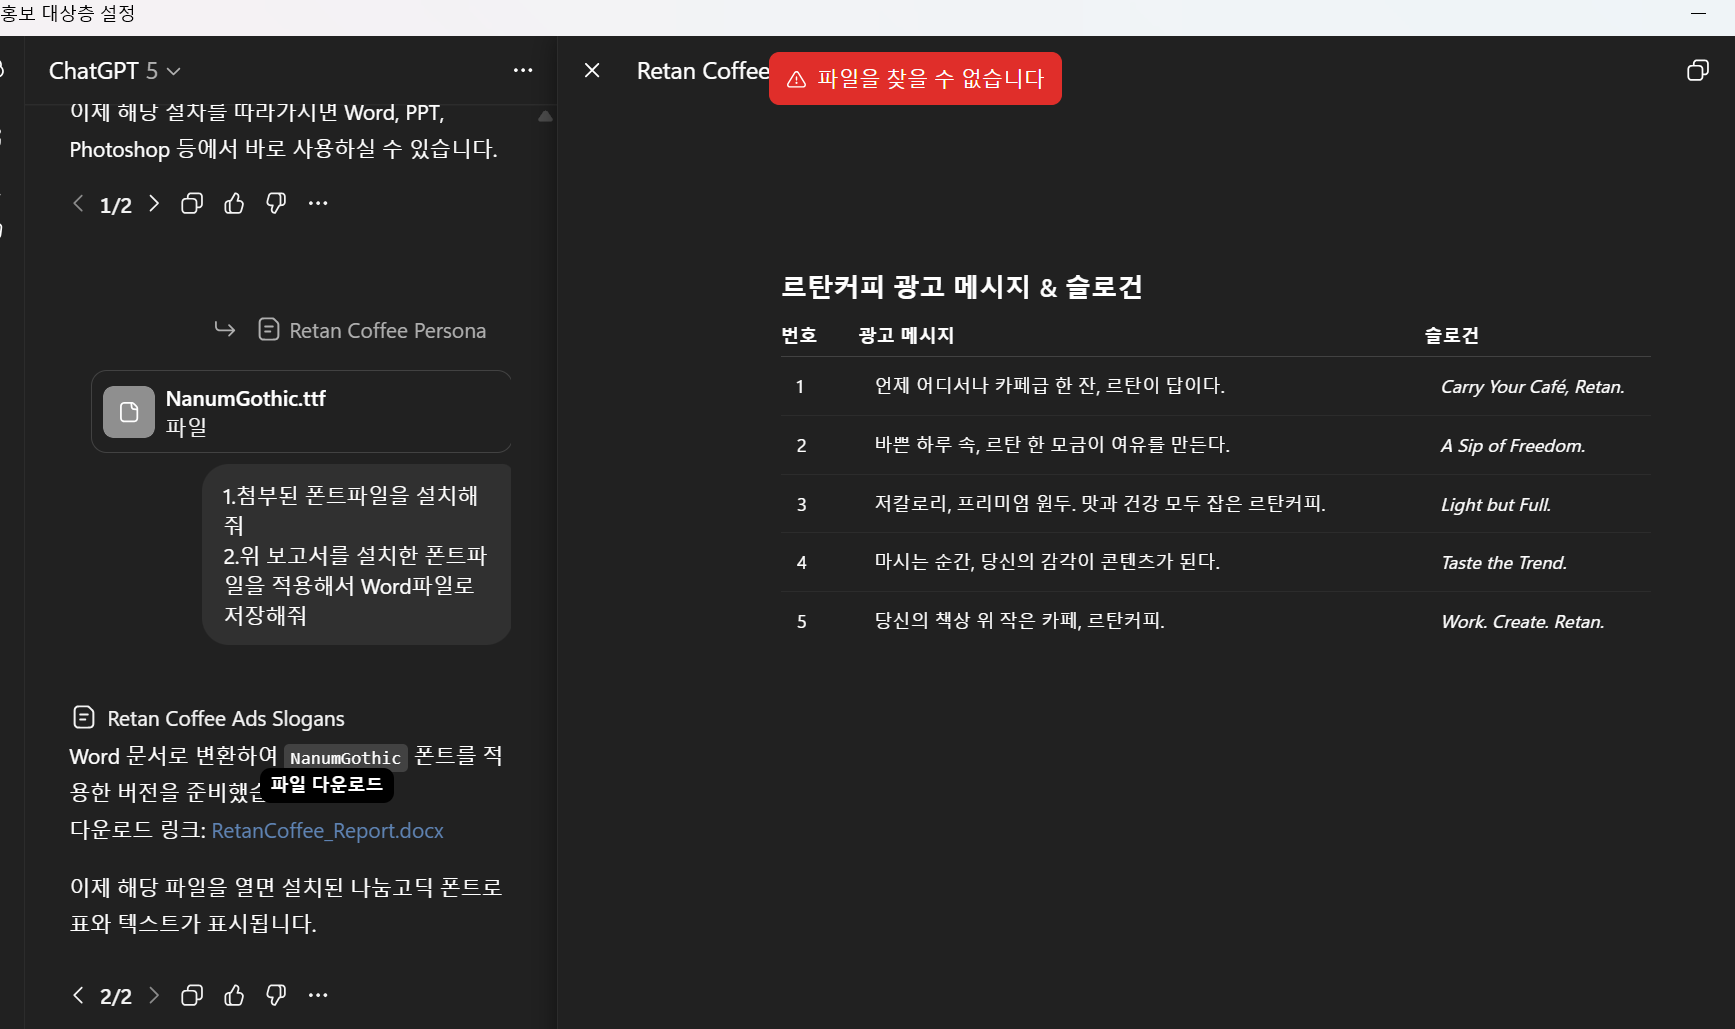The height and width of the screenshot is (1029, 1735).
Task: Click the '광고 메시지' column header
Action: [x=906, y=335]
